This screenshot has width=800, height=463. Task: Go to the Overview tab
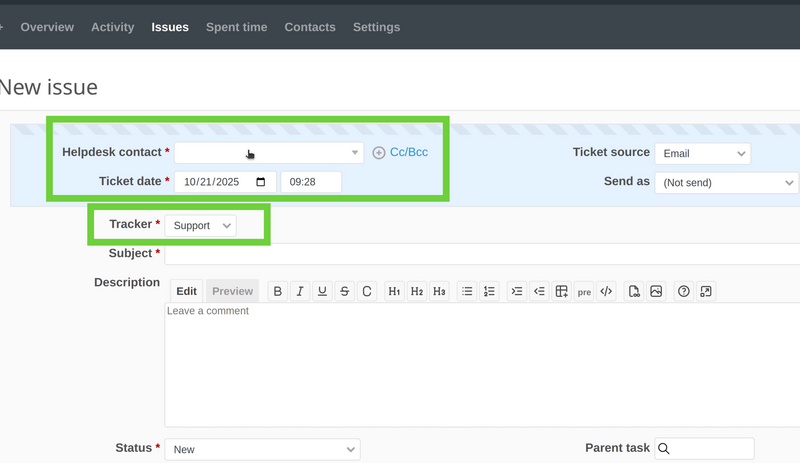[x=47, y=27]
